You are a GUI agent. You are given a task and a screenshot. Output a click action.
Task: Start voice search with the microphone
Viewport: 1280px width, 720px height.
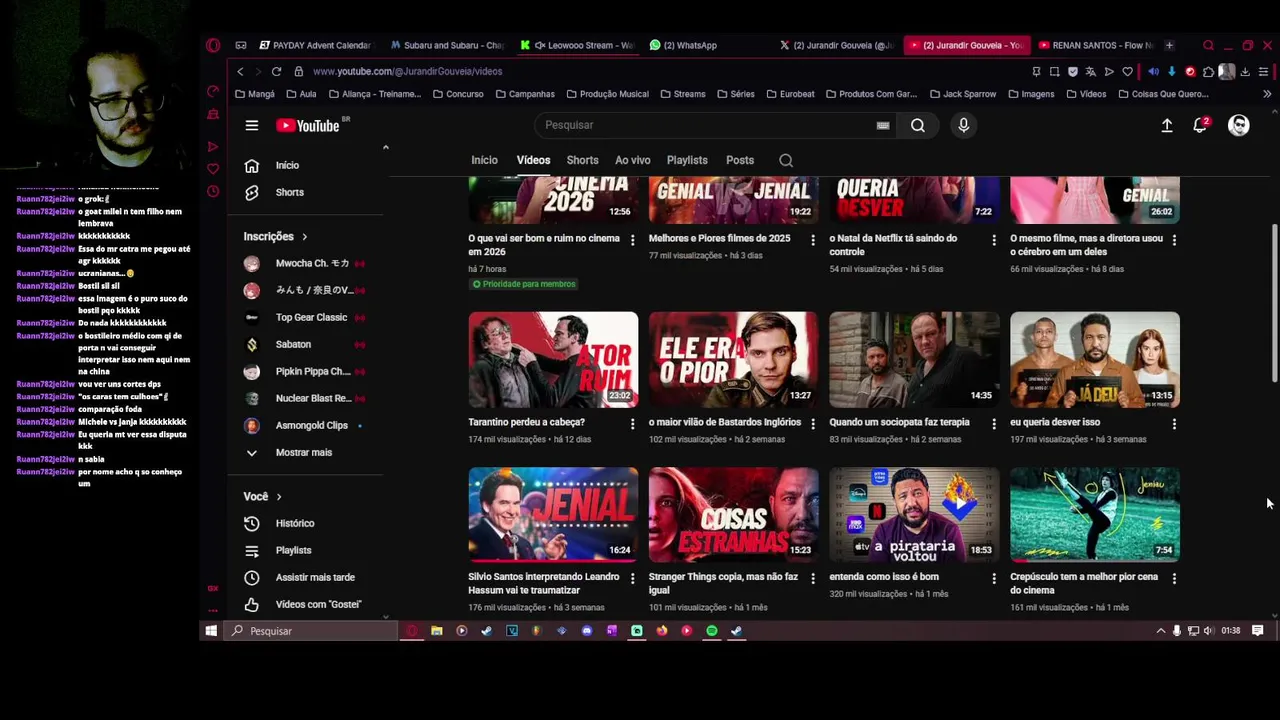click(963, 125)
